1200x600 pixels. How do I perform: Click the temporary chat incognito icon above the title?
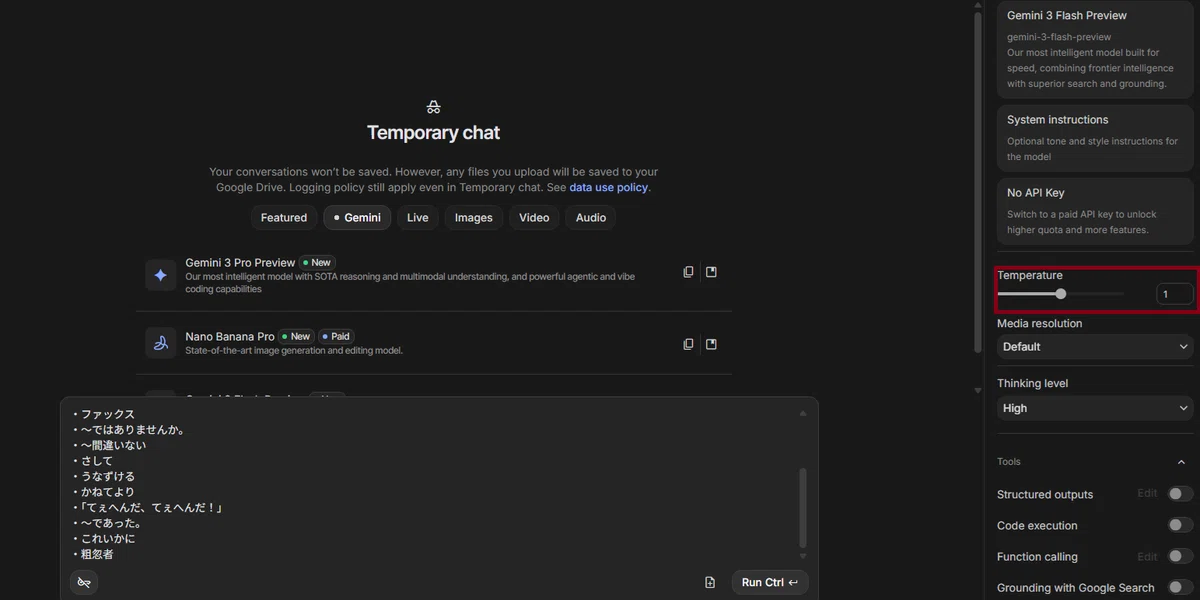coord(433,107)
